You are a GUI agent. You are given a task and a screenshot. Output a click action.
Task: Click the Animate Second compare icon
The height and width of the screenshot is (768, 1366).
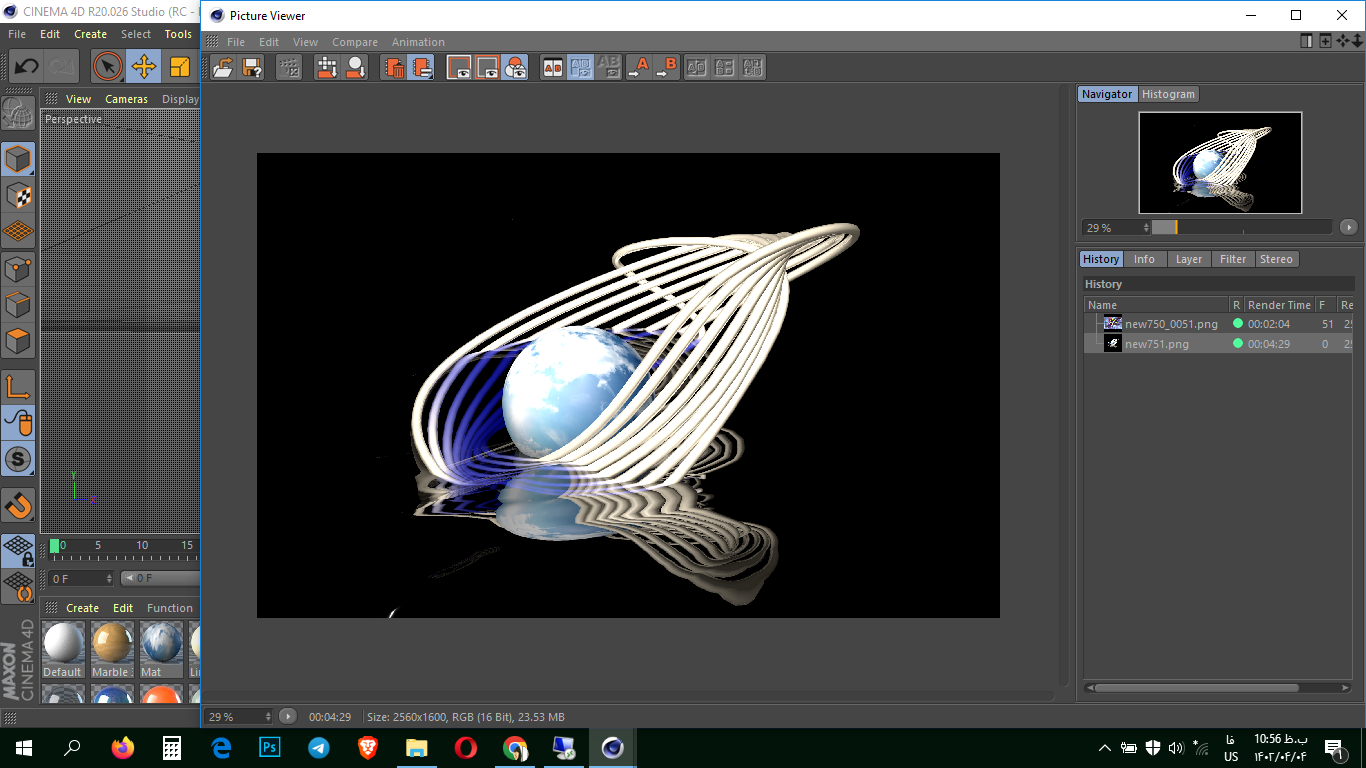pyautogui.click(x=725, y=67)
